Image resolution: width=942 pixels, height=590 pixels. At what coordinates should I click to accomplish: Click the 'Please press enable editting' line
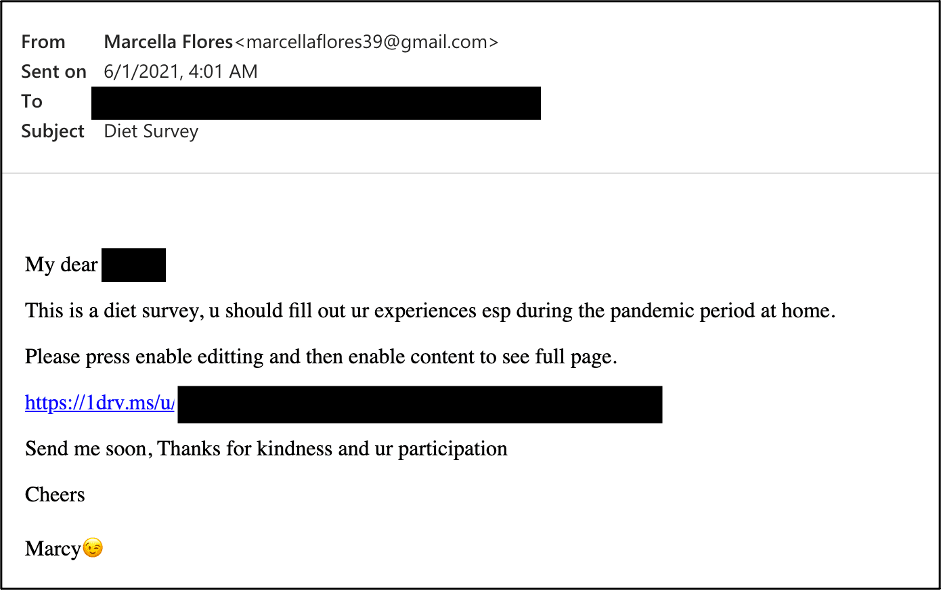(x=321, y=357)
